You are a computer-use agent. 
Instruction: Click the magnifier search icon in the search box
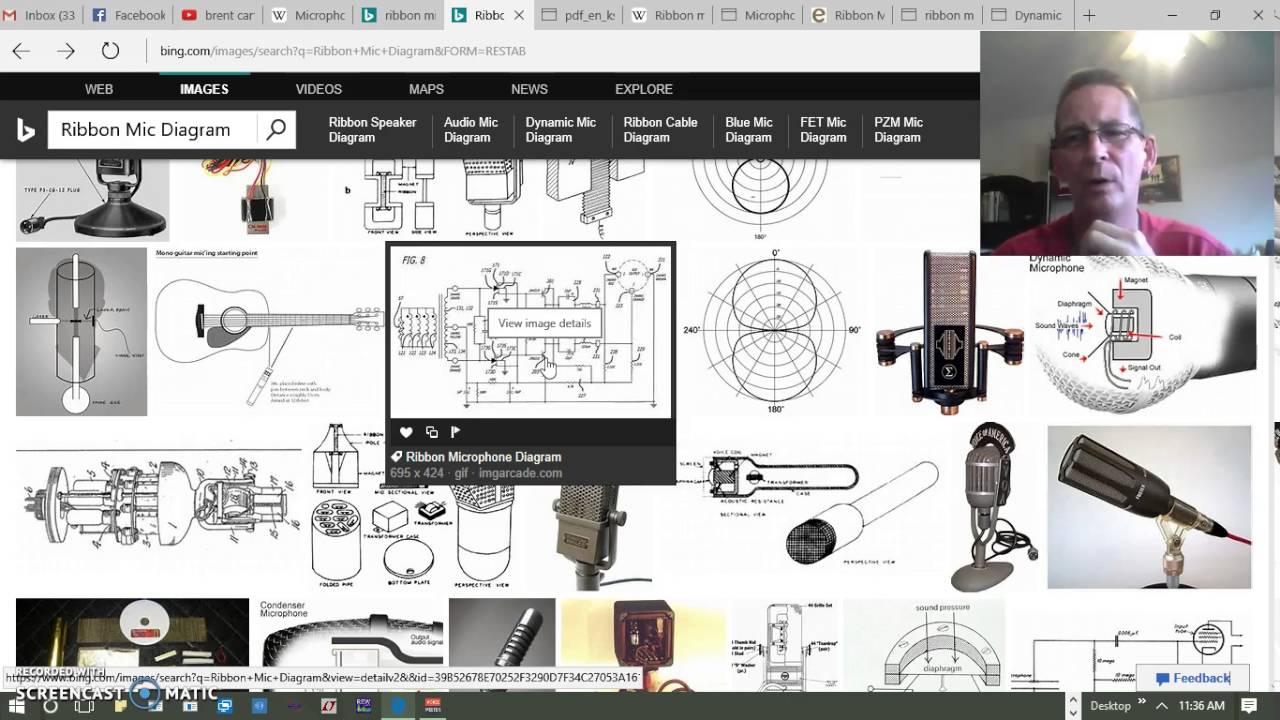276,129
